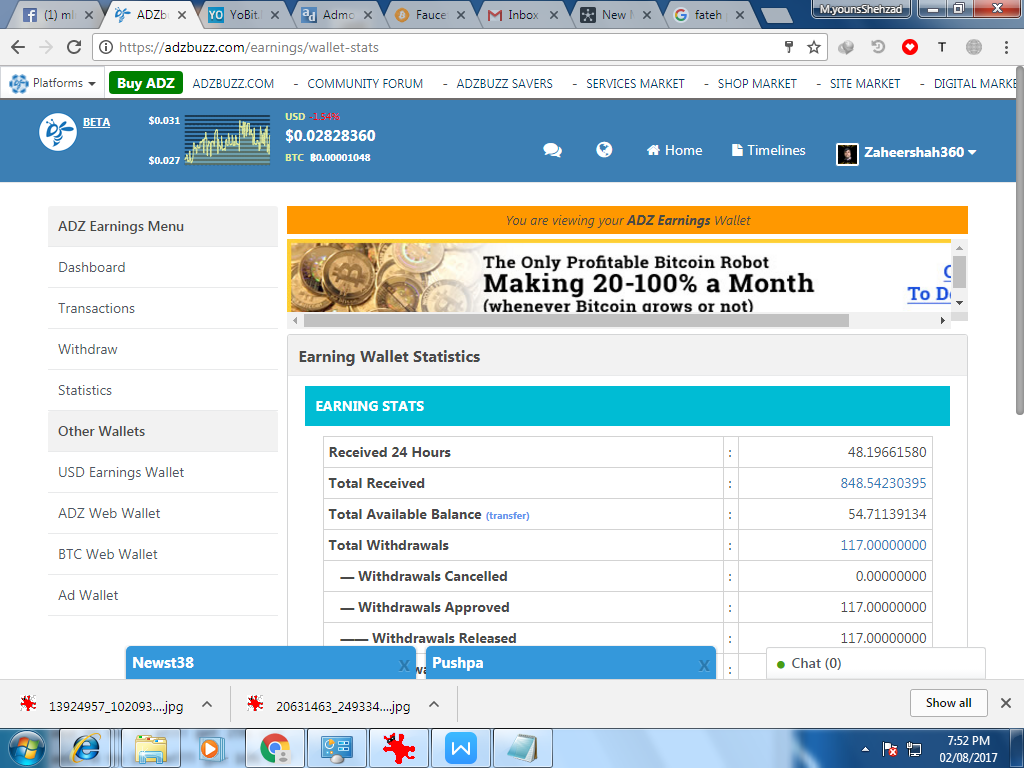Click Total Received value 848.54230395
The image size is (1024, 768).
click(x=883, y=483)
